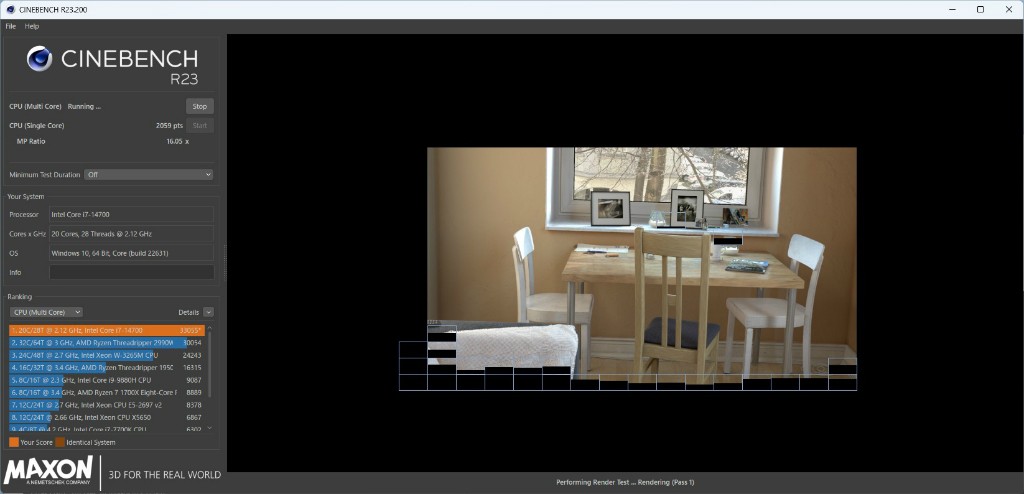Open the Help menu
The height and width of the screenshot is (494, 1024).
[32, 26]
